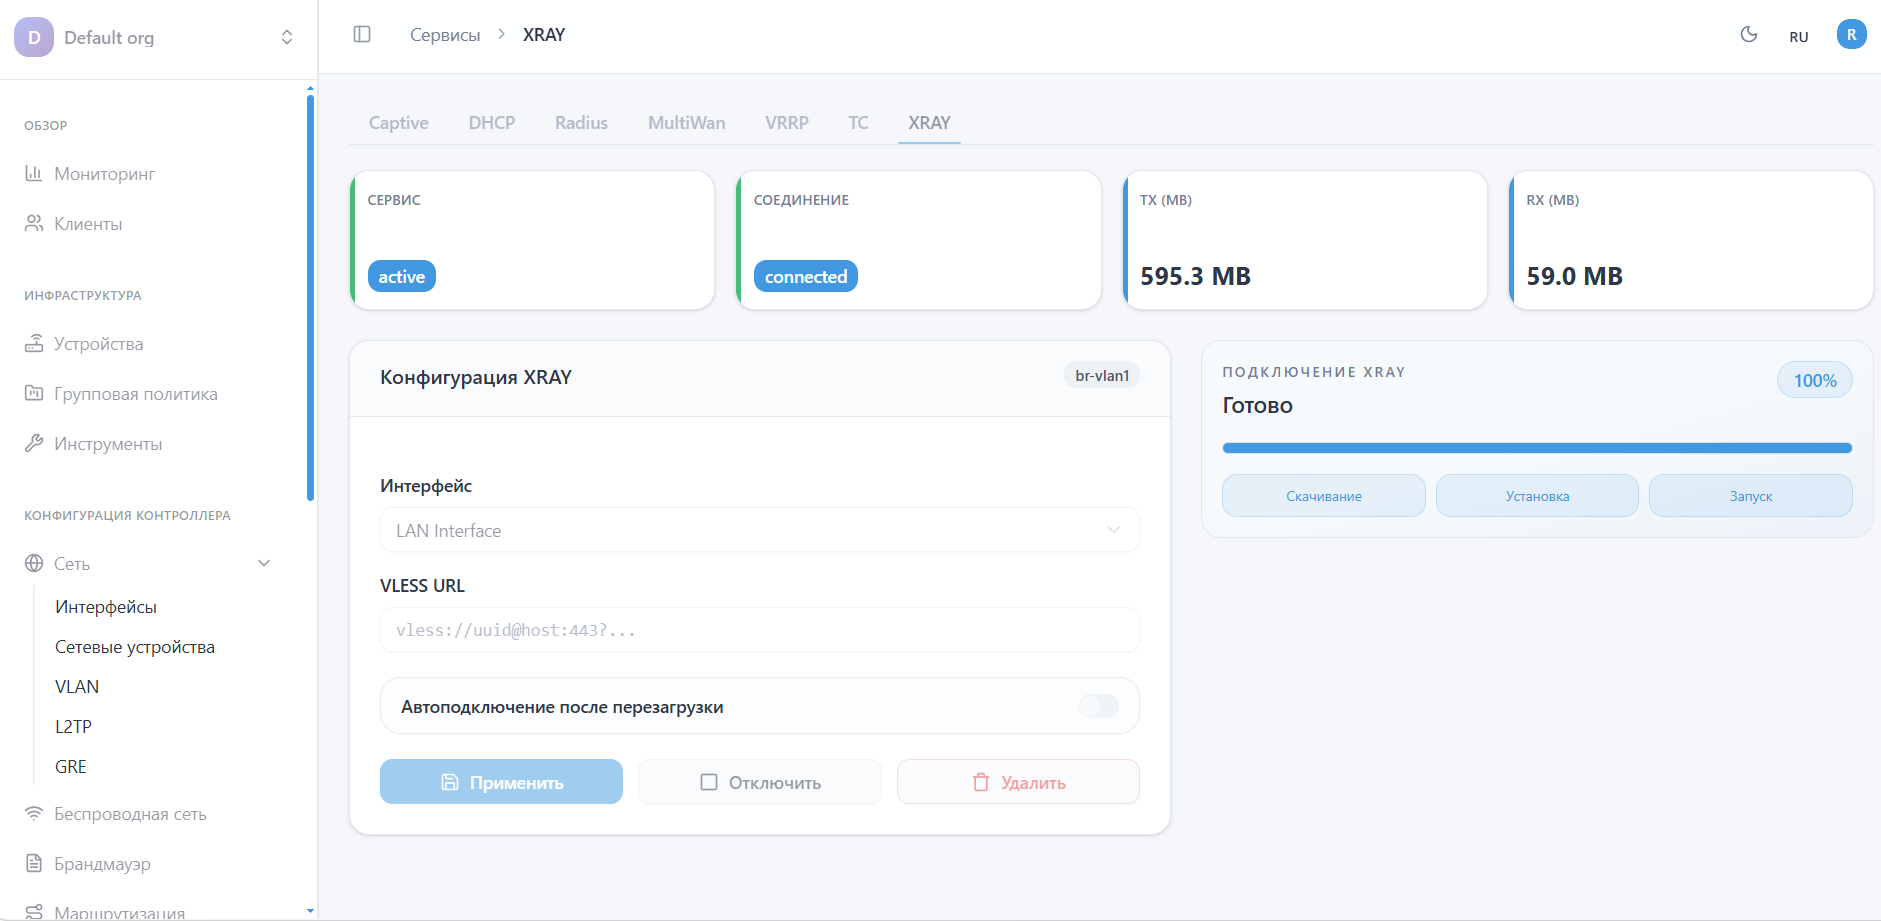Image resolution: width=1881 pixels, height=921 pixels.
Task: Click the Удалить button
Action: point(1018,782)
